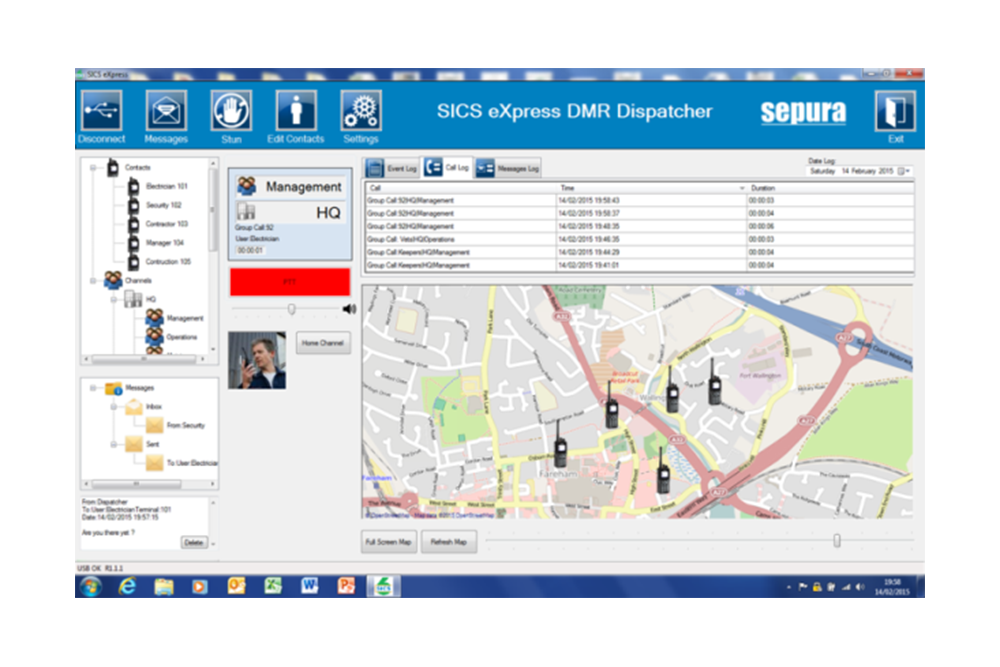Select the Management channel in tree
The image size is (1000, 667).
184,318
